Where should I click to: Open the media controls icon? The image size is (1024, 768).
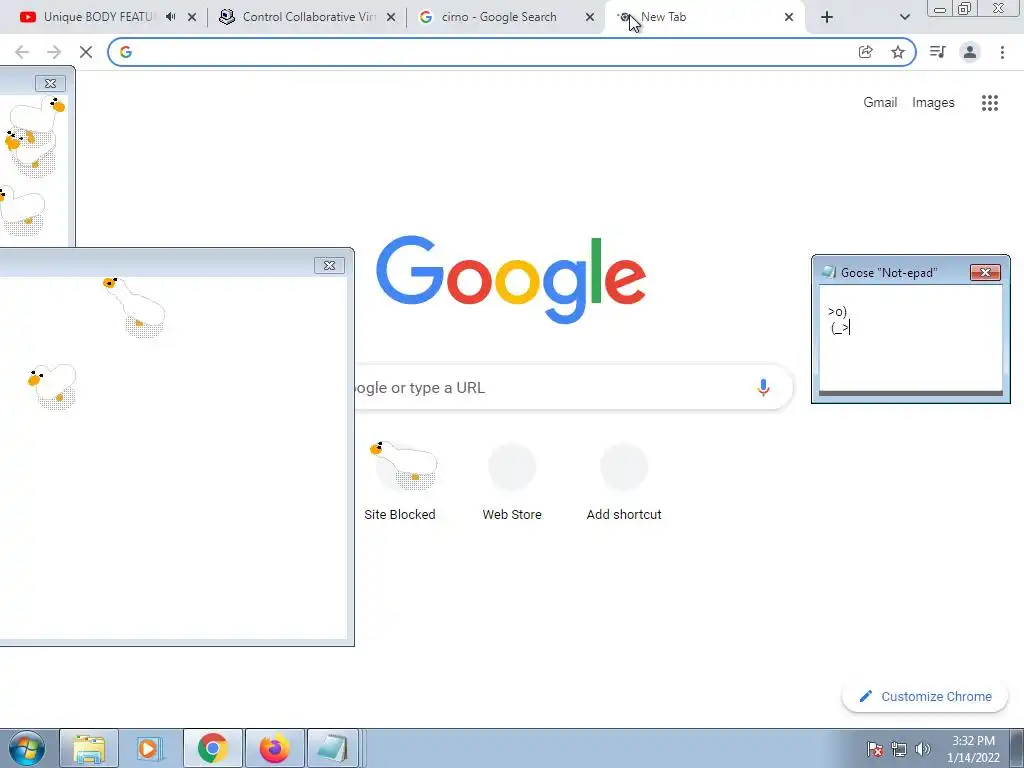(x=938, y=52)
